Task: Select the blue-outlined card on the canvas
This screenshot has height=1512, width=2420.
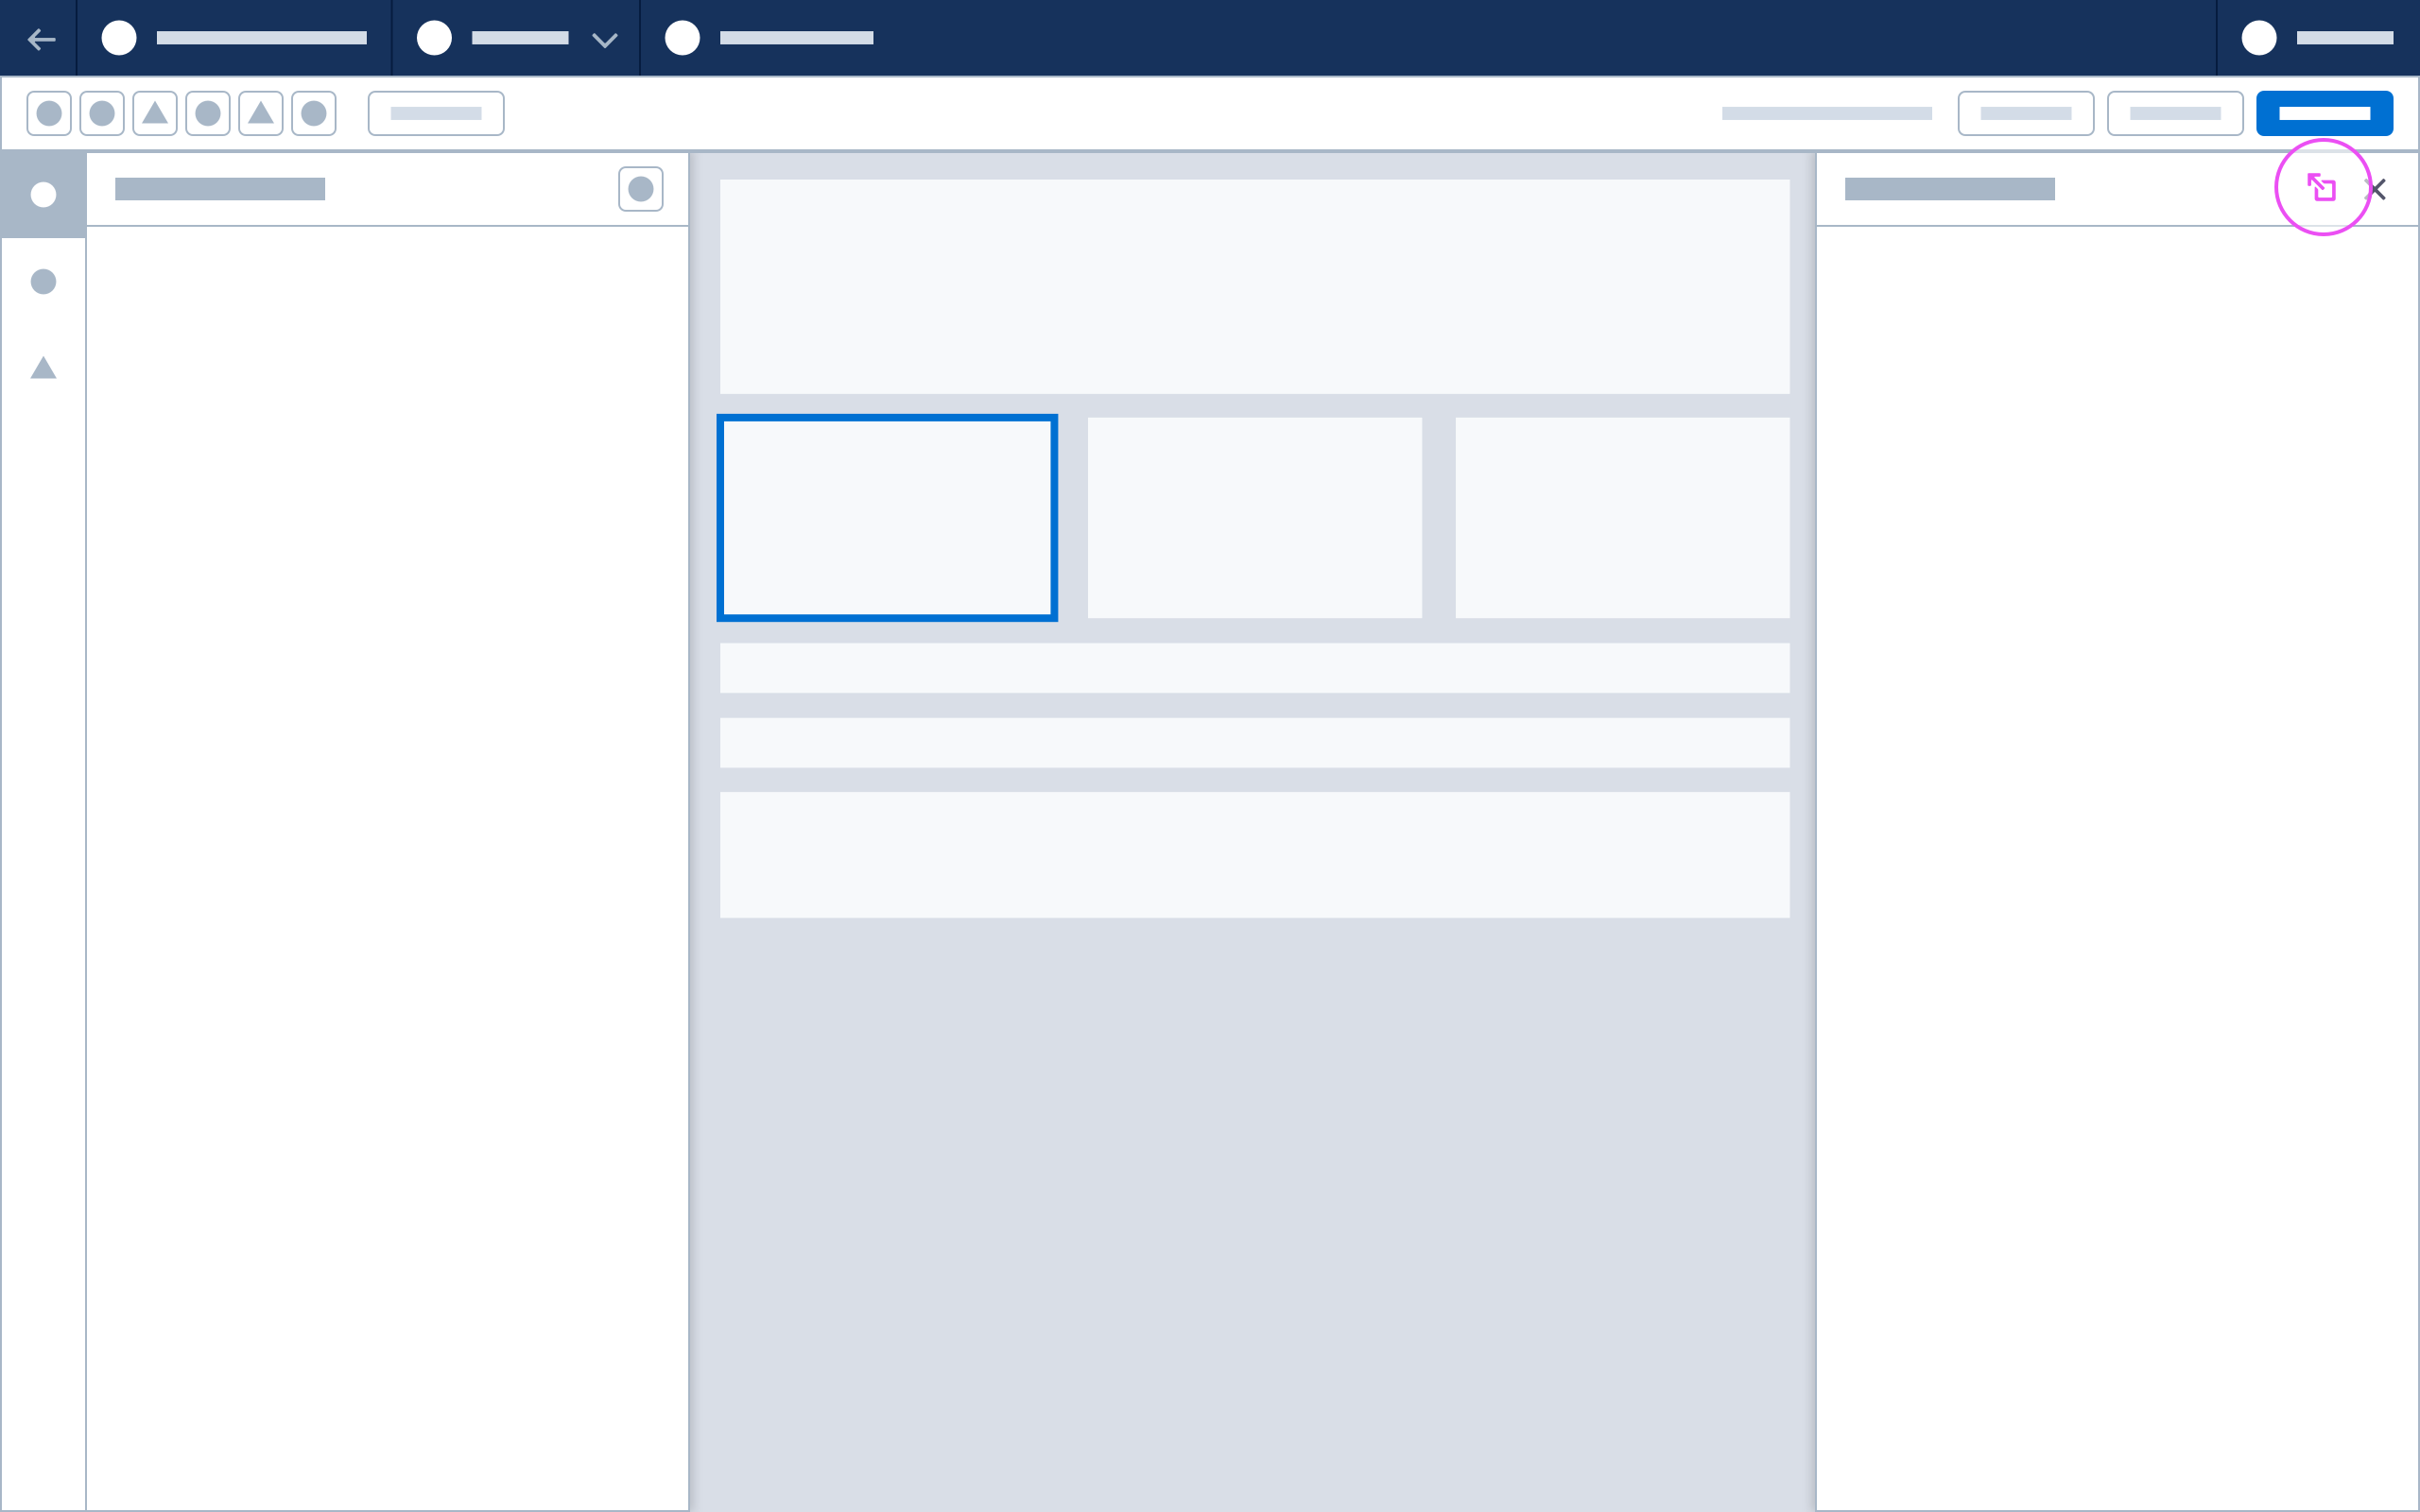Action: [887, 518]
